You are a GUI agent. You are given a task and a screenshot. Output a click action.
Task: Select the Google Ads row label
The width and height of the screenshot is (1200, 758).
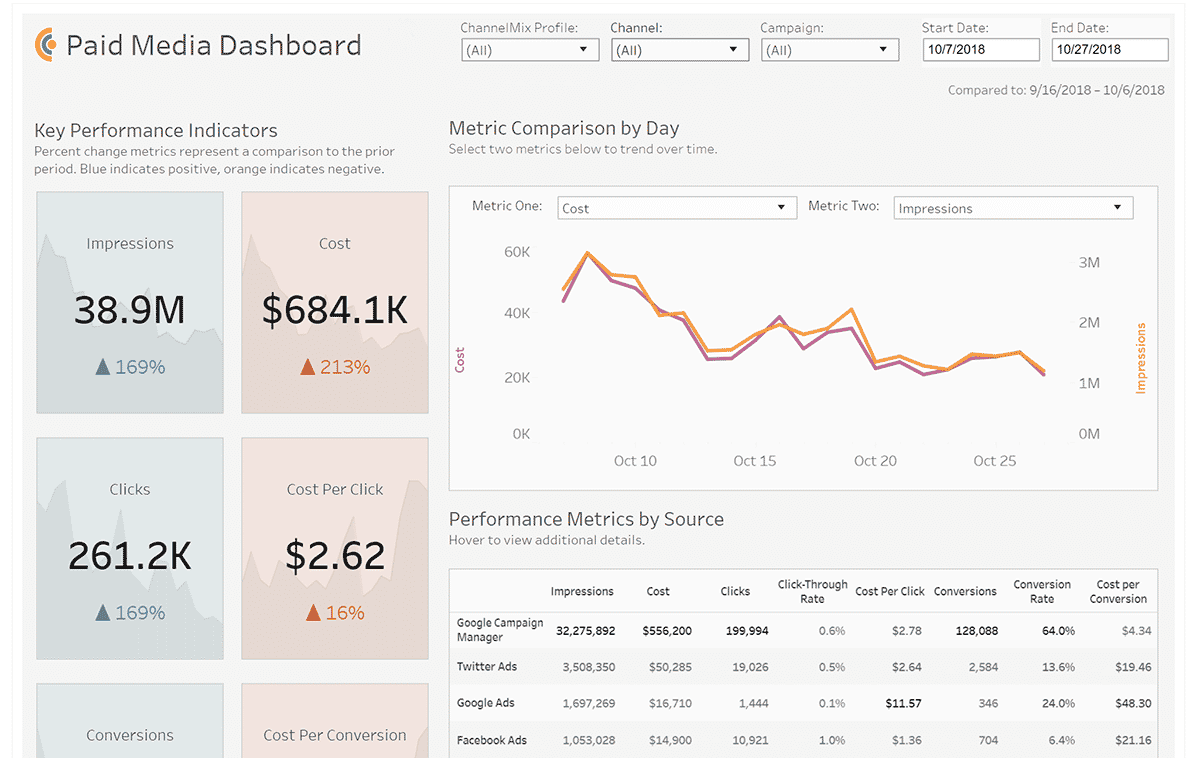(486, 703)
